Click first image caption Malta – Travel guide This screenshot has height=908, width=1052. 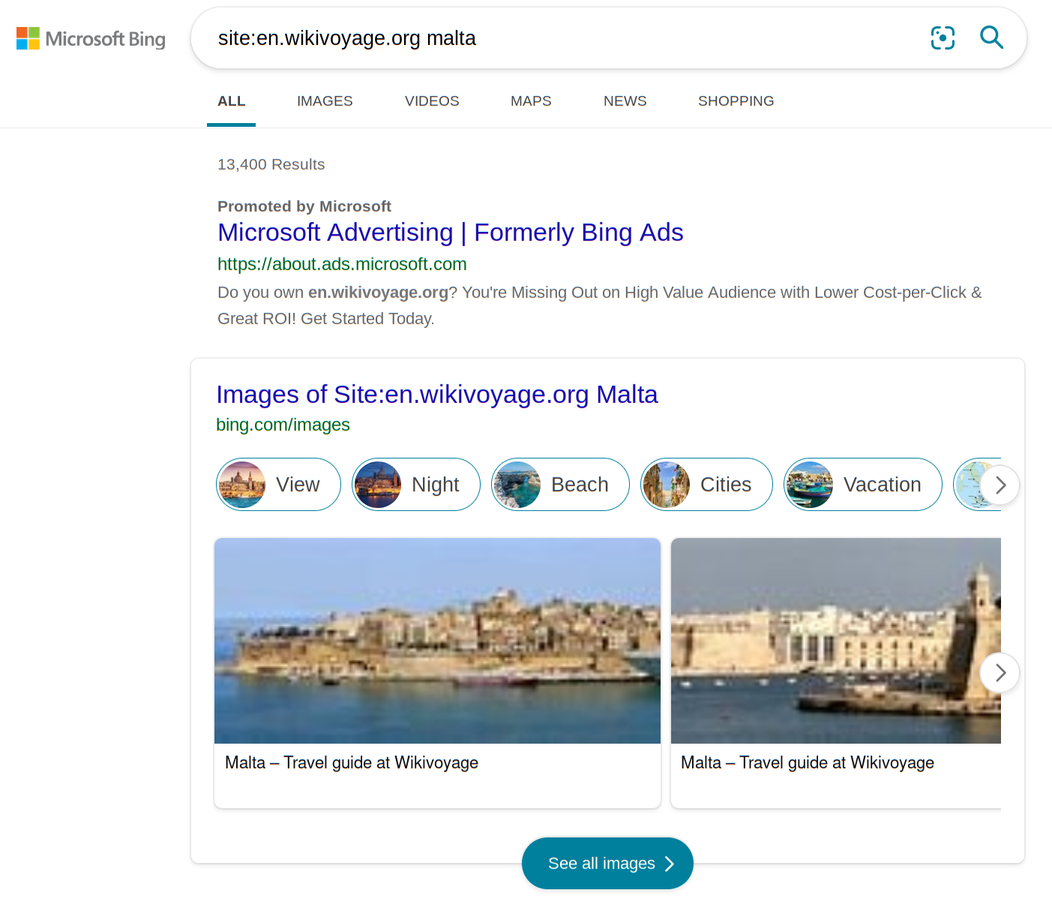pos(352,763)
